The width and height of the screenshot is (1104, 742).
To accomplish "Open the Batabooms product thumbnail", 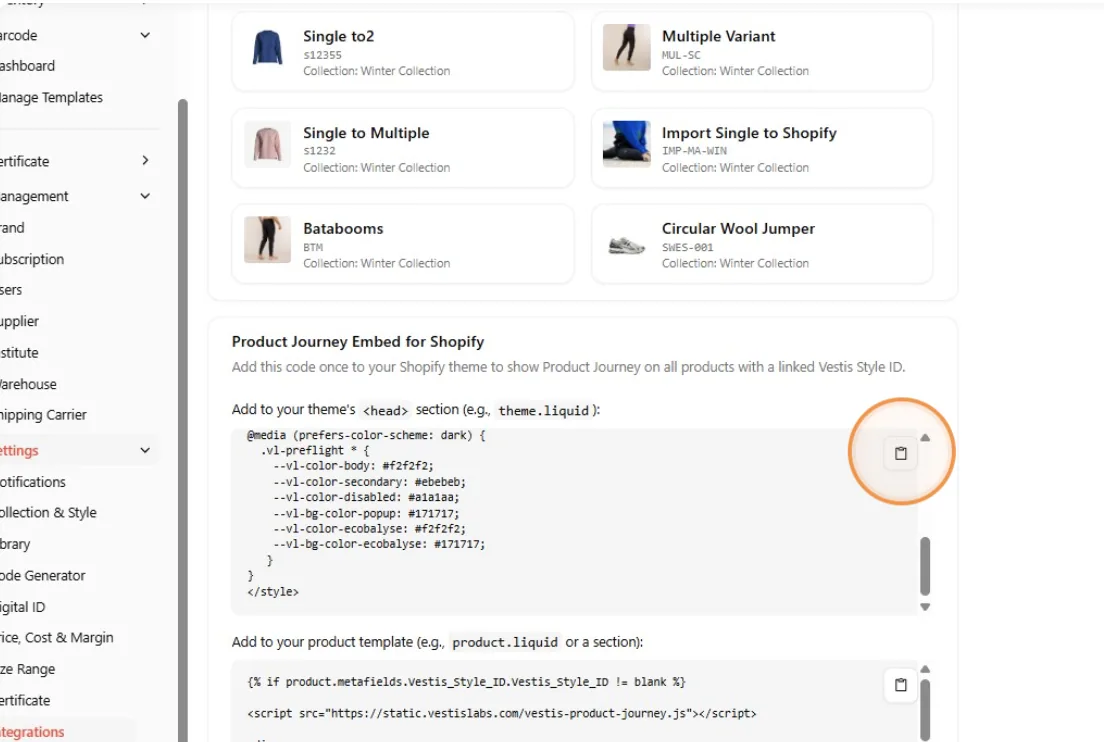I will (x=268, y=239).
